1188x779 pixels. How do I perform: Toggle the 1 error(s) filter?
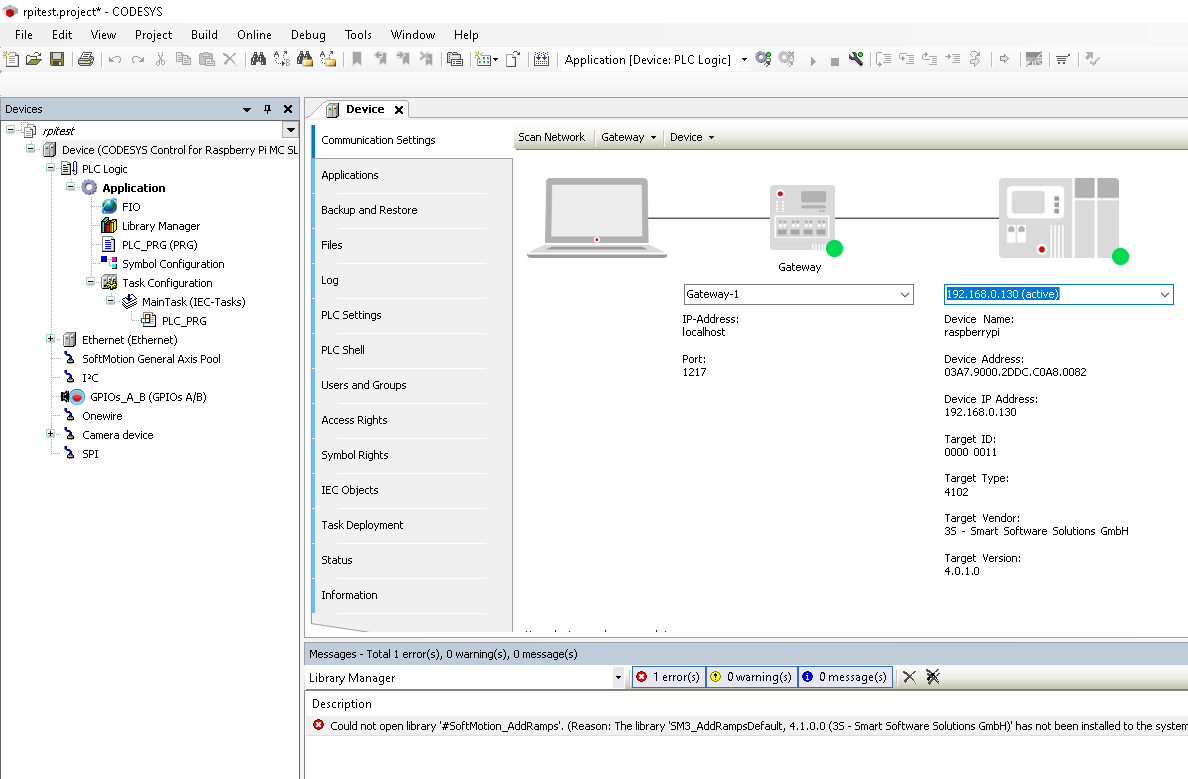click(668, 677)
